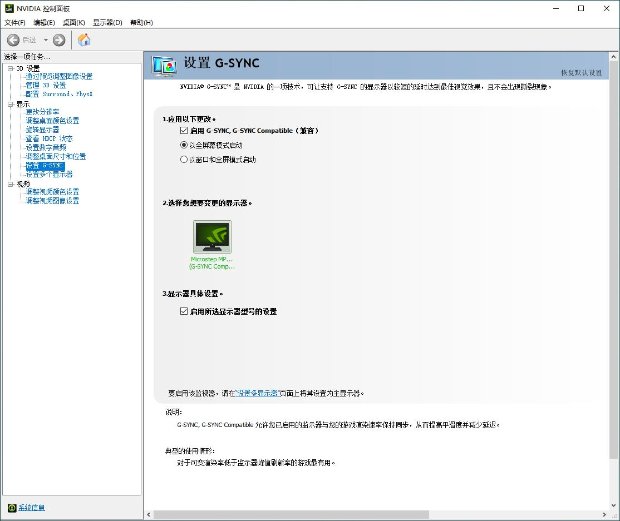Click the system information icon at bottom-left
The width and height of the screenshot is (620, 521).
12,508
